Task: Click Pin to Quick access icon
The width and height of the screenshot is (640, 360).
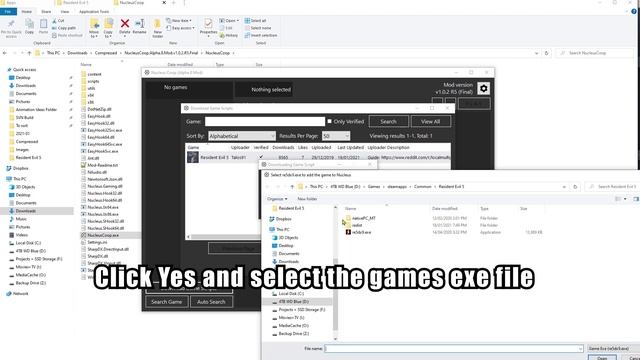Action: tap(11, 24)
